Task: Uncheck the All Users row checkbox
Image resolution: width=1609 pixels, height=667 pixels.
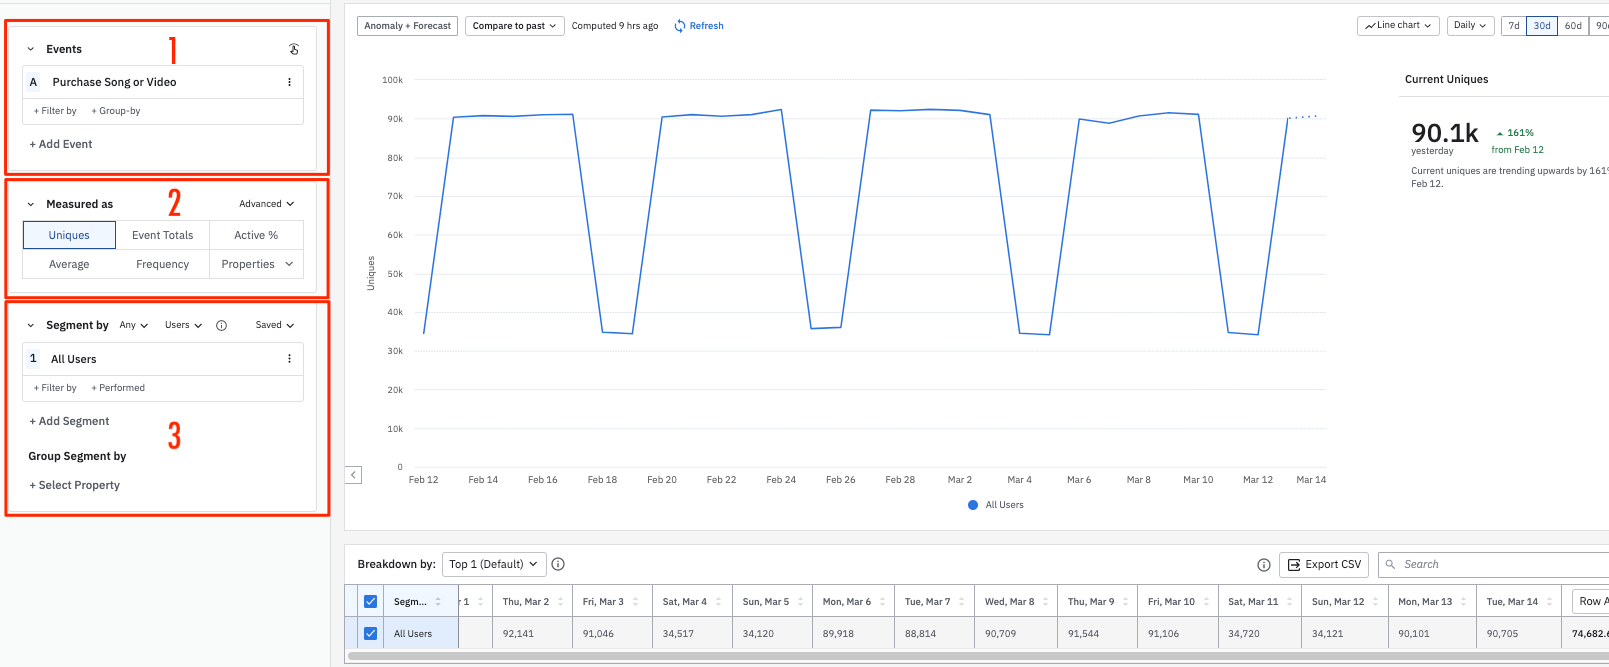Action: pos(371,634)
